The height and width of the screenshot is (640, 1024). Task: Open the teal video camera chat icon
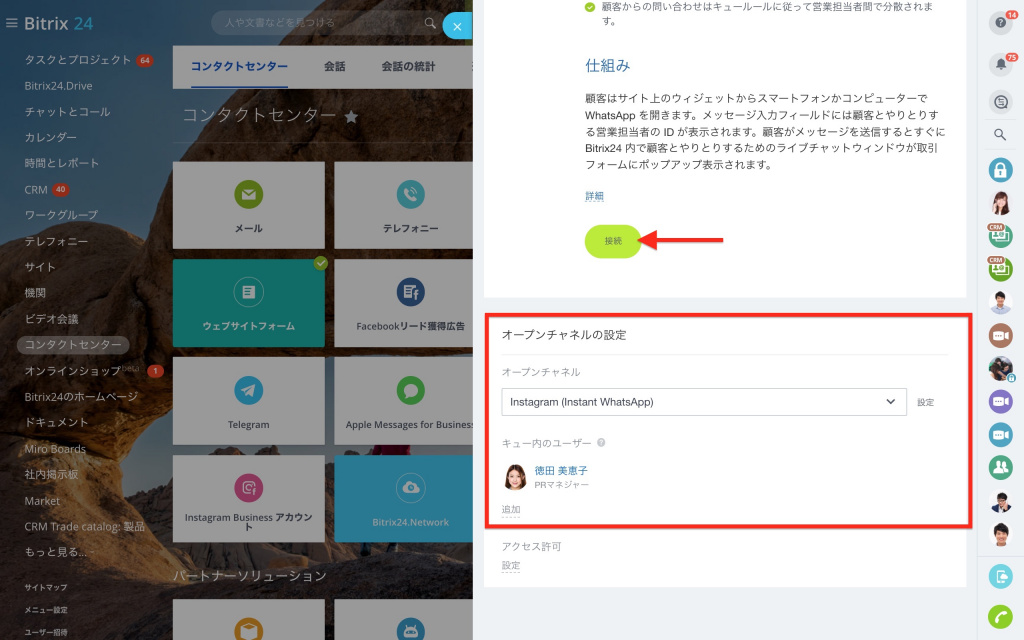coord(1000,434)
